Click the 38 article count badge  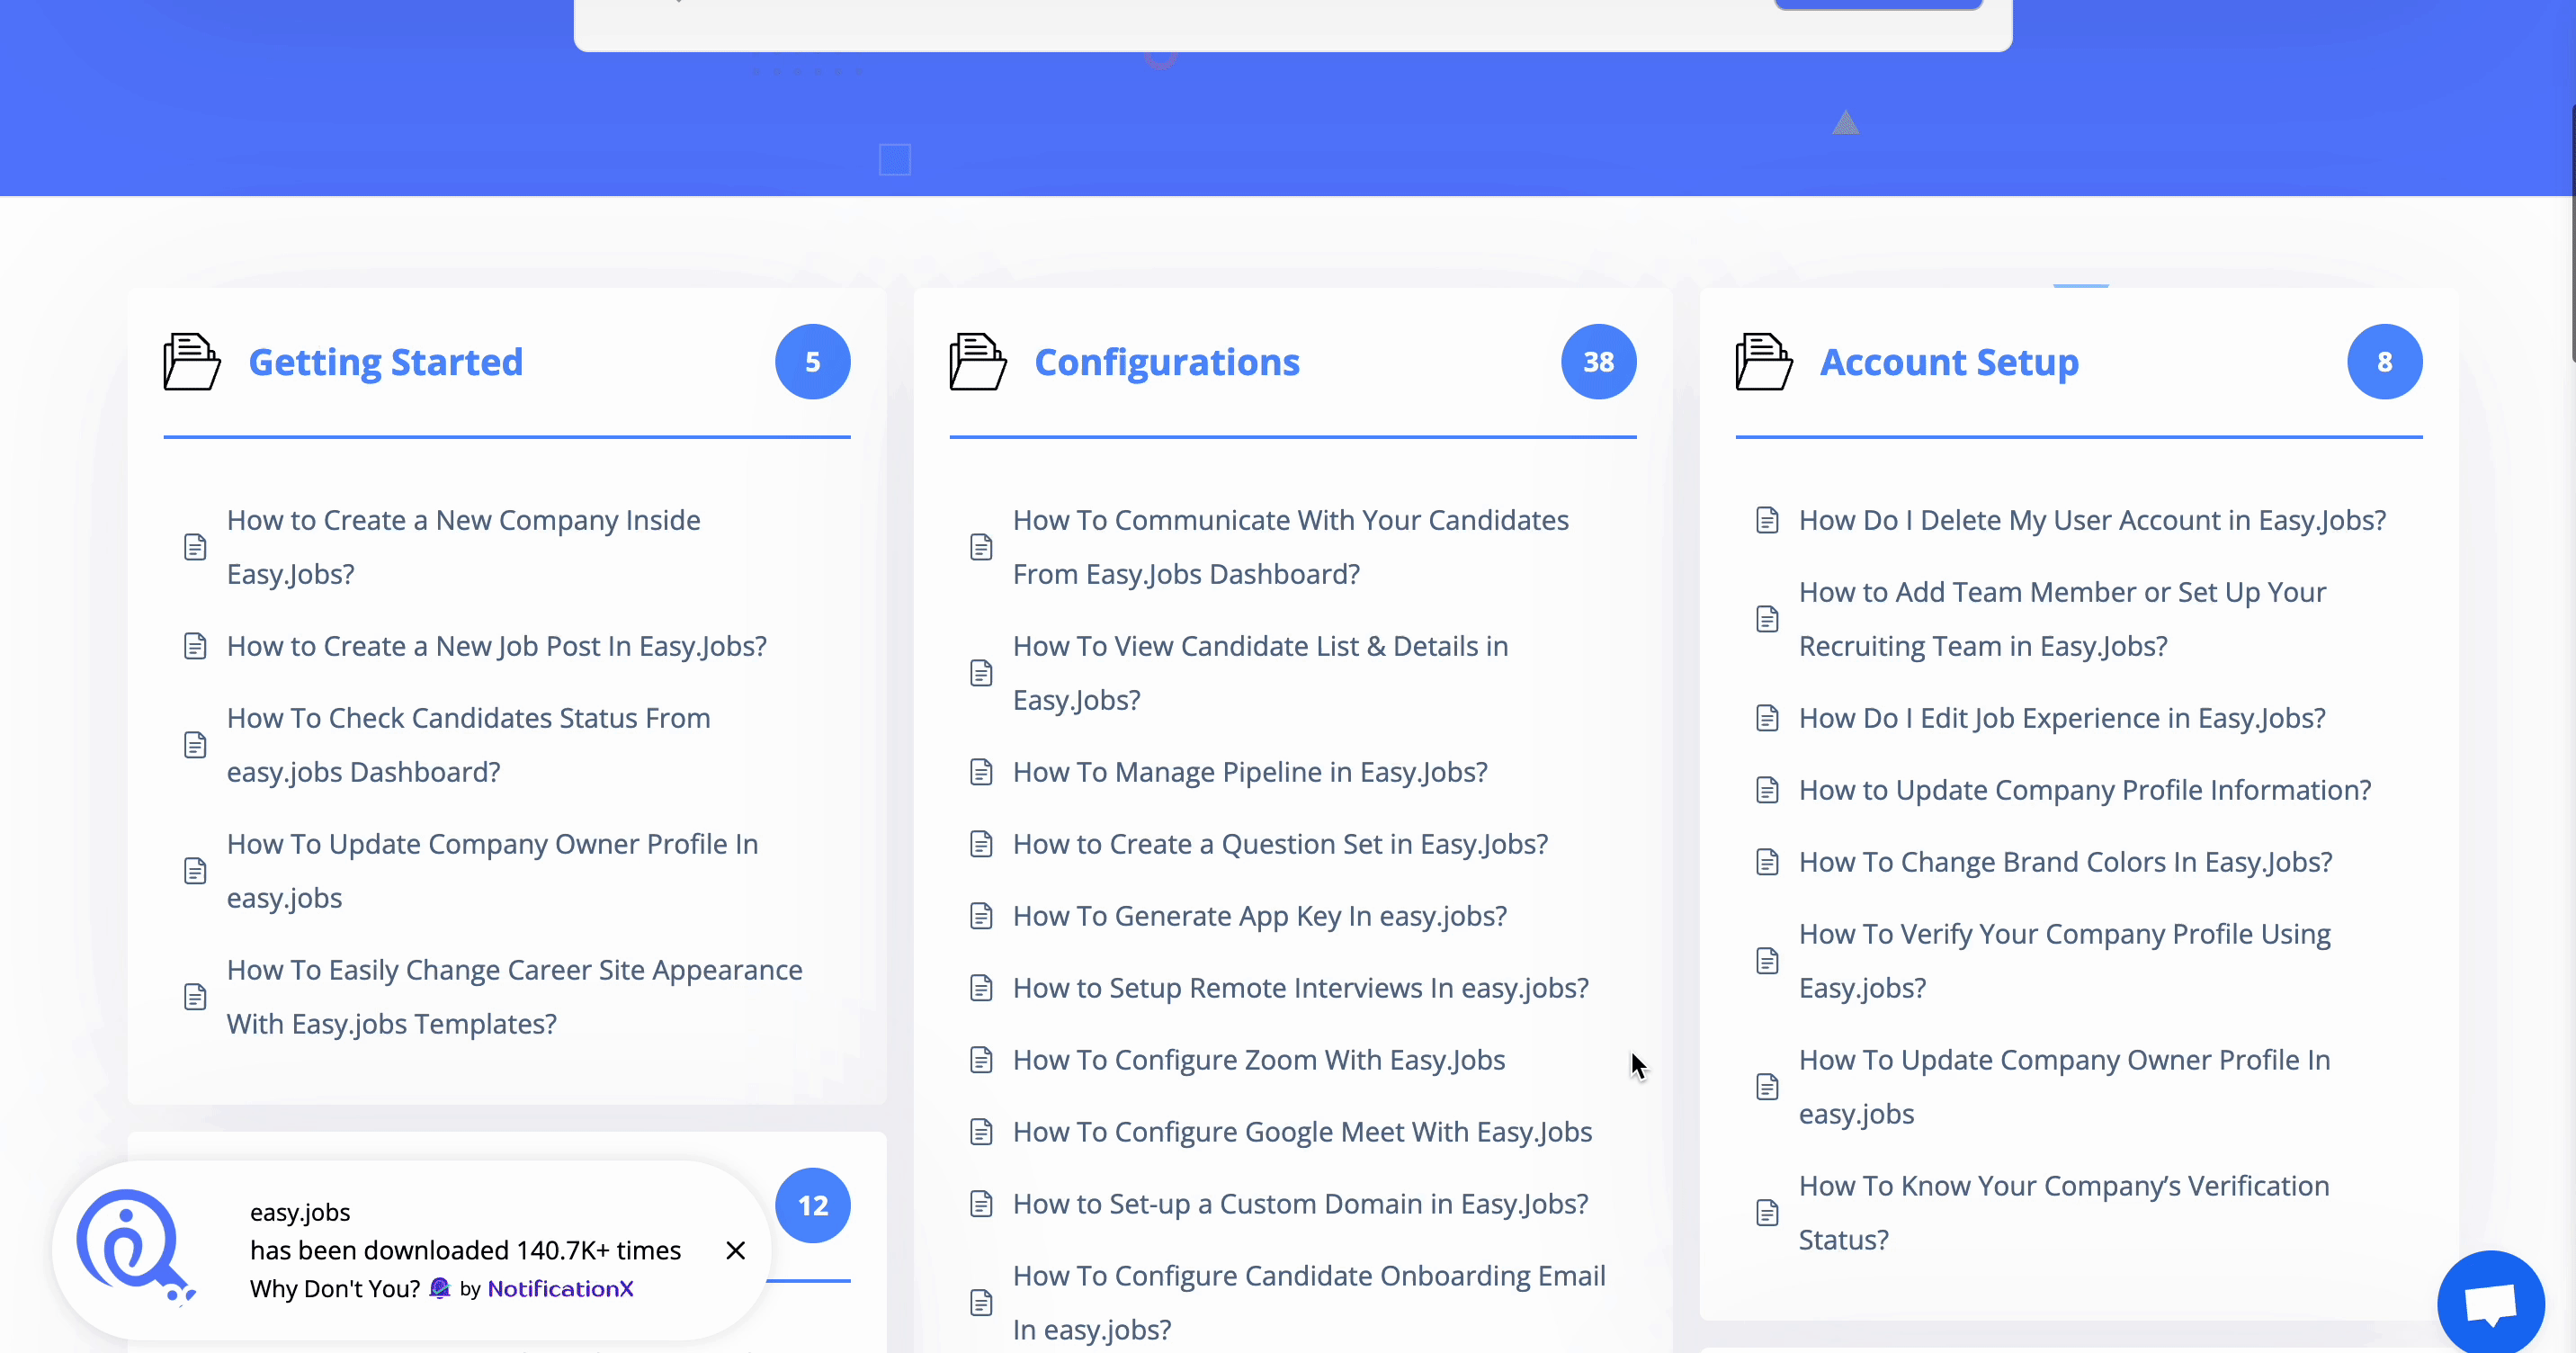click(x=1599, y=362)
